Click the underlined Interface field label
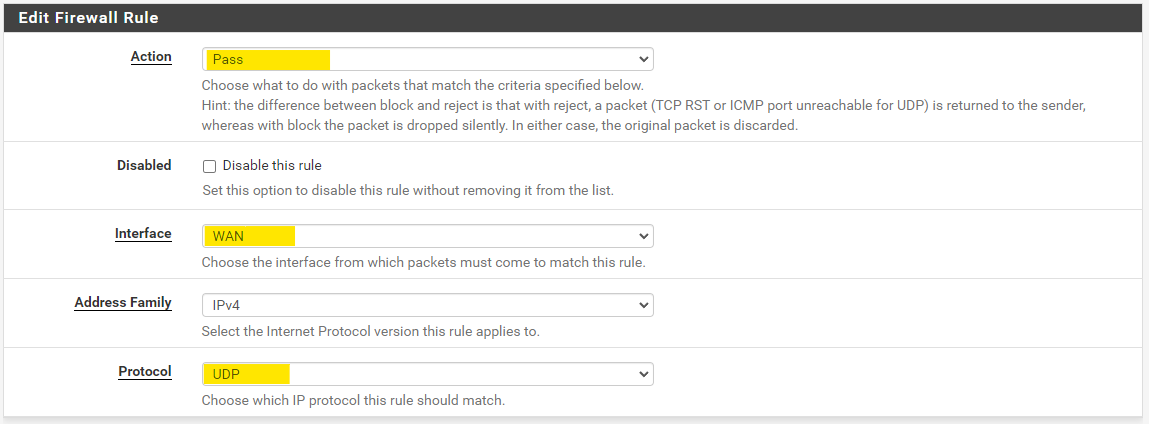Image resolution: width=1149 pixels, height=424 pixels. tap(143, 234)
